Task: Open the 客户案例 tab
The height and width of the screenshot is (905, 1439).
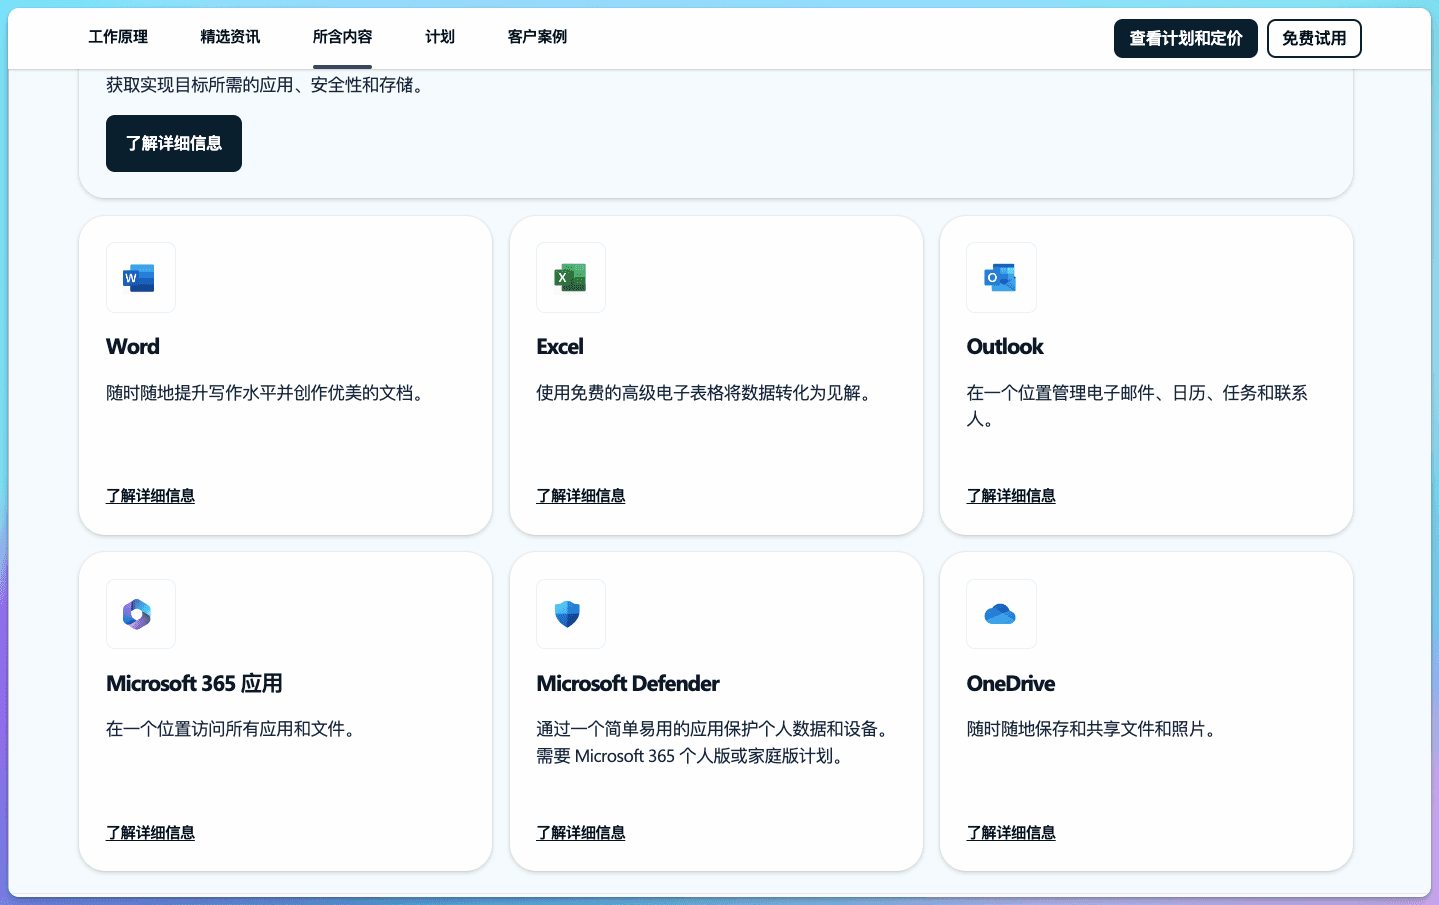Action: click(537, 37)
